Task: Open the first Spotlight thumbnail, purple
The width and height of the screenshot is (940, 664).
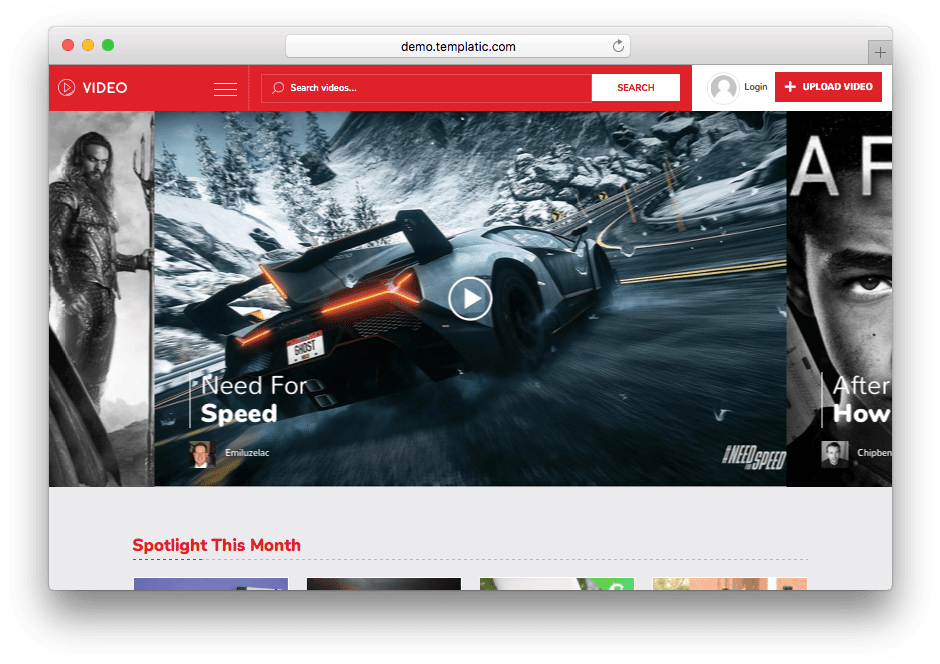Action: pyautogui.click(x=211, y=584)
